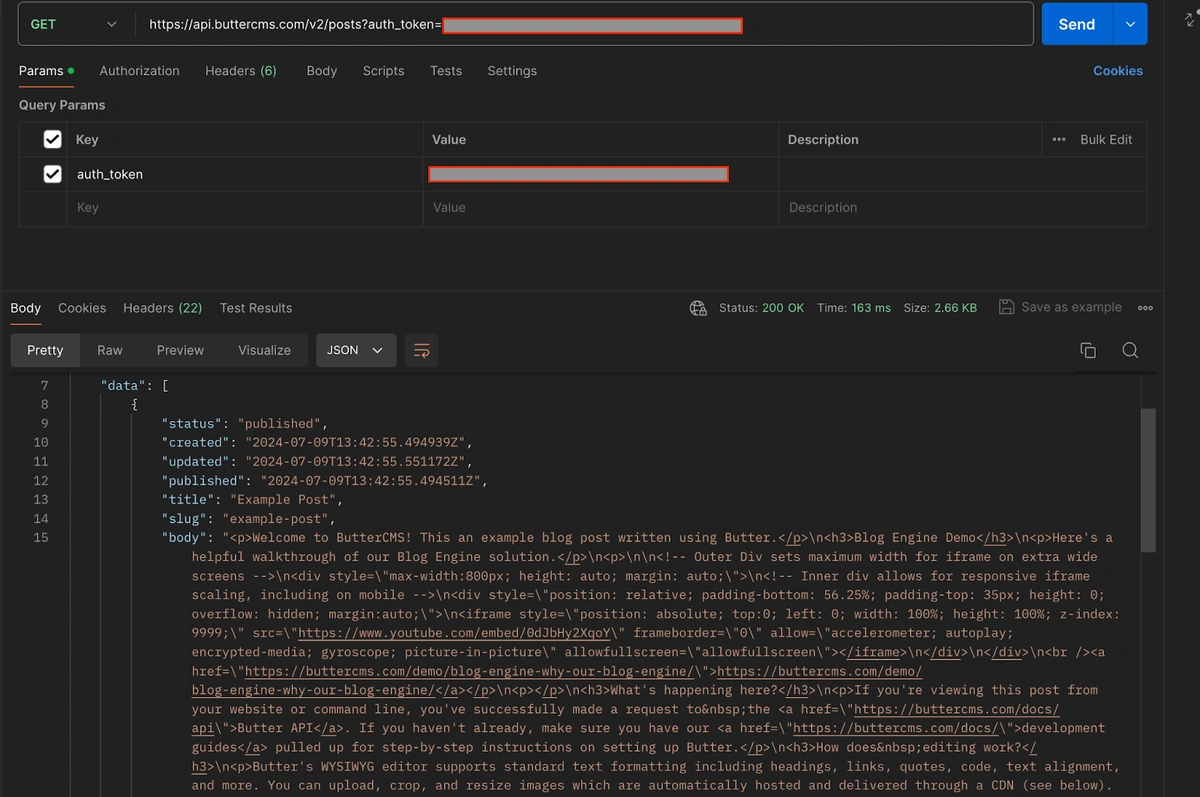
Task: Open search in the response body
Action: (x=1130, y=350)
